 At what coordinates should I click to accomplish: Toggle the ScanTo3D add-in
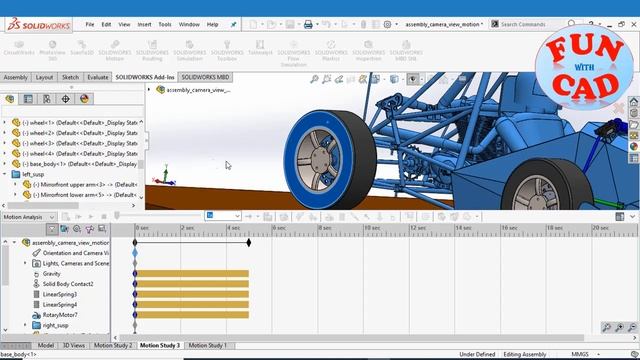(82, 48)
